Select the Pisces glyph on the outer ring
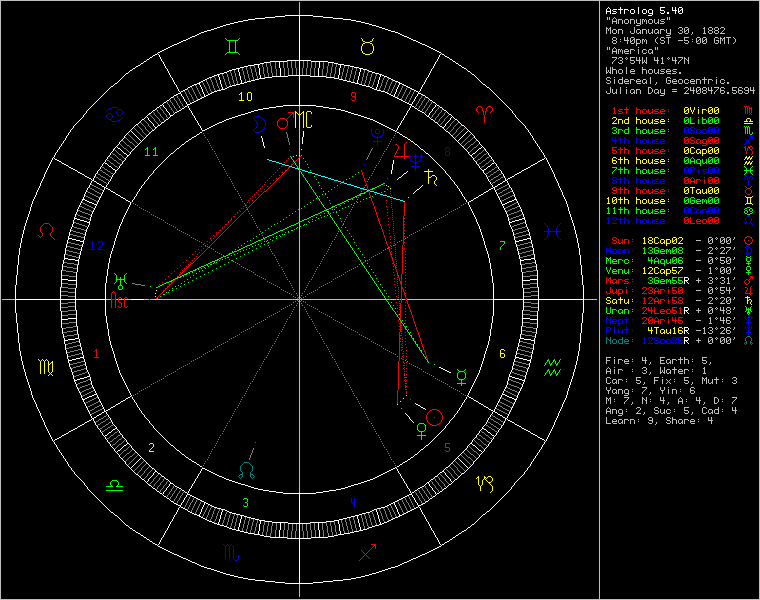The width and height of the screenshot is (760, 600). [553, 232]
